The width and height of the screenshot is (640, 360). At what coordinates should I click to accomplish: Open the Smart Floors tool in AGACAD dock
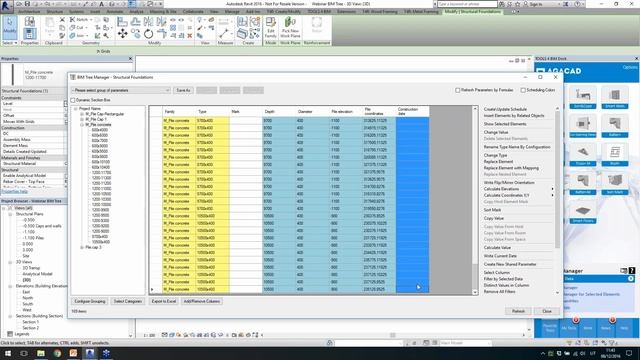pos(583,213)
